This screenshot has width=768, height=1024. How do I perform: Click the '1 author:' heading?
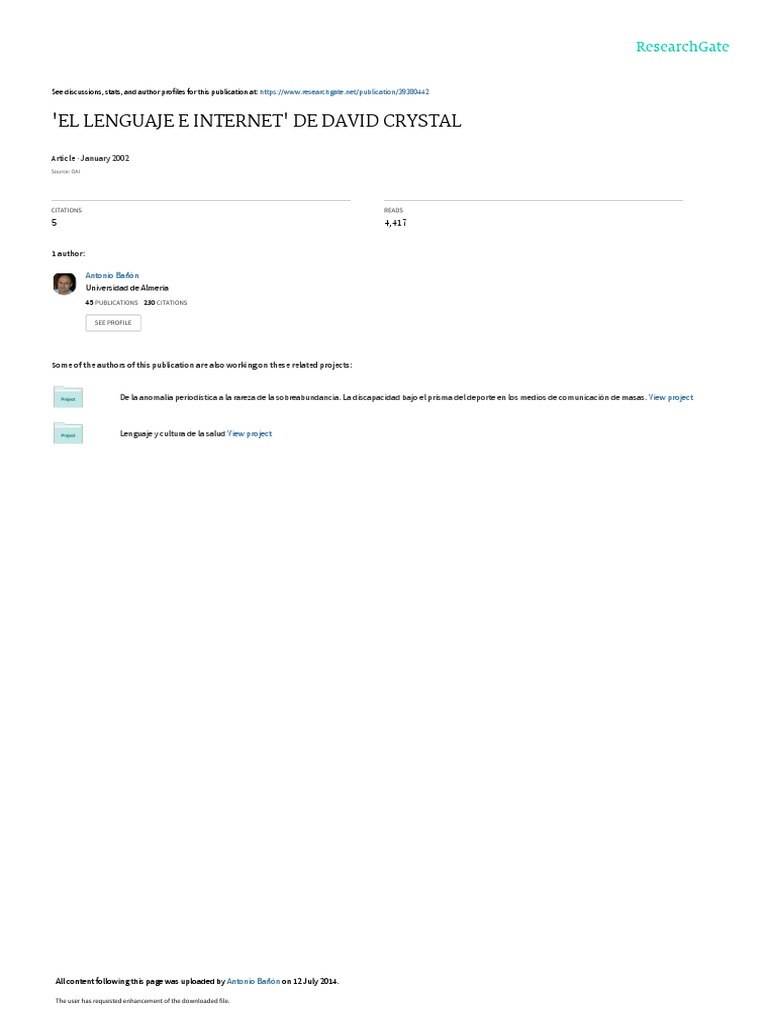(x=68, y=253)
